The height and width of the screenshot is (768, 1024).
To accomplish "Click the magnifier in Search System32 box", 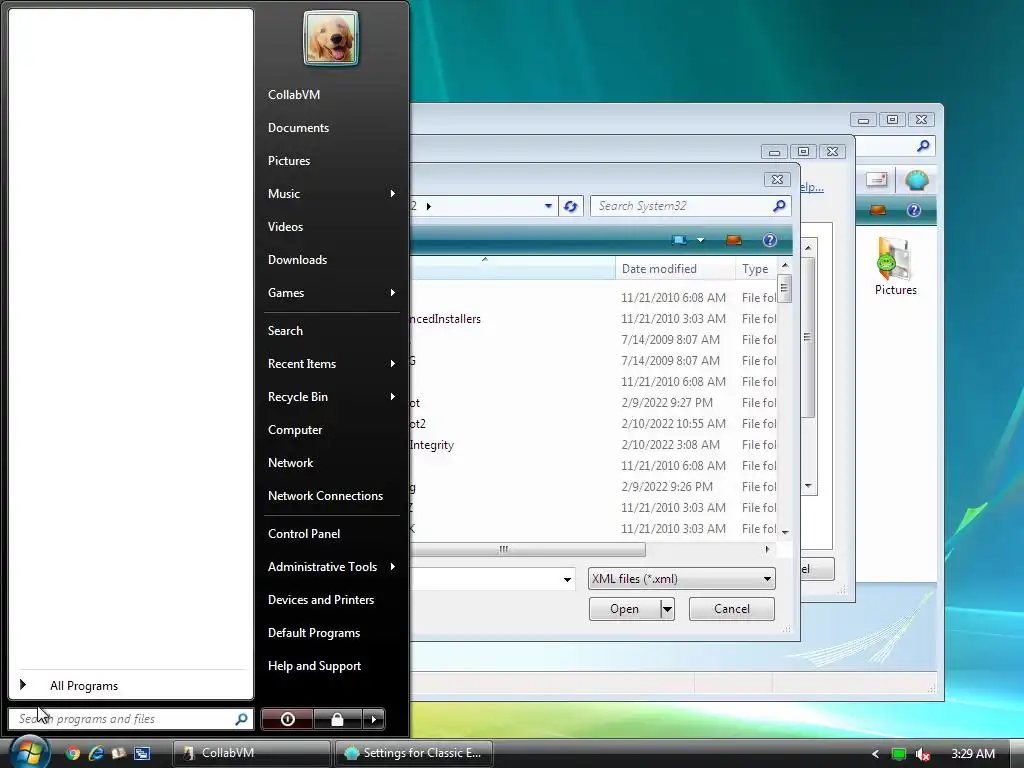I will pyautogui.click(x=779, y=206).
